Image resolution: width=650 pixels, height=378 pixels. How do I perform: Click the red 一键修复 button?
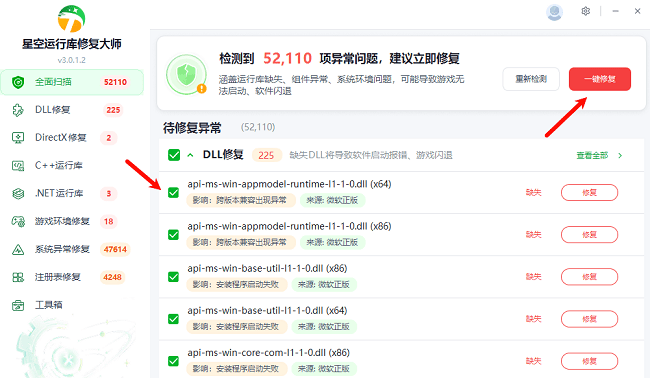coord(600,79)
